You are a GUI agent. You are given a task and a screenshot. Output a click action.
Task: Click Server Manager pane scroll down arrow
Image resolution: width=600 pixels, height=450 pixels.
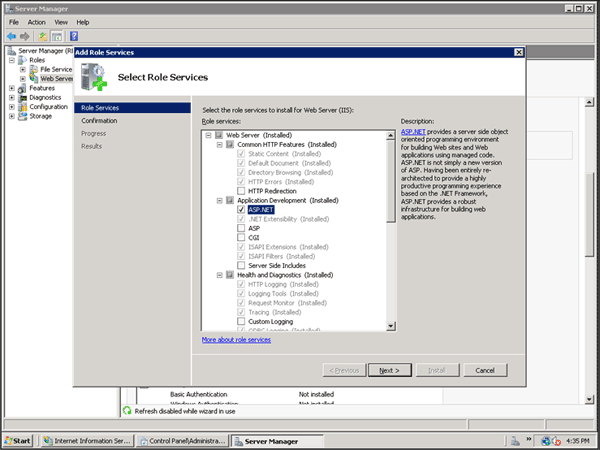tap(589, 399)
